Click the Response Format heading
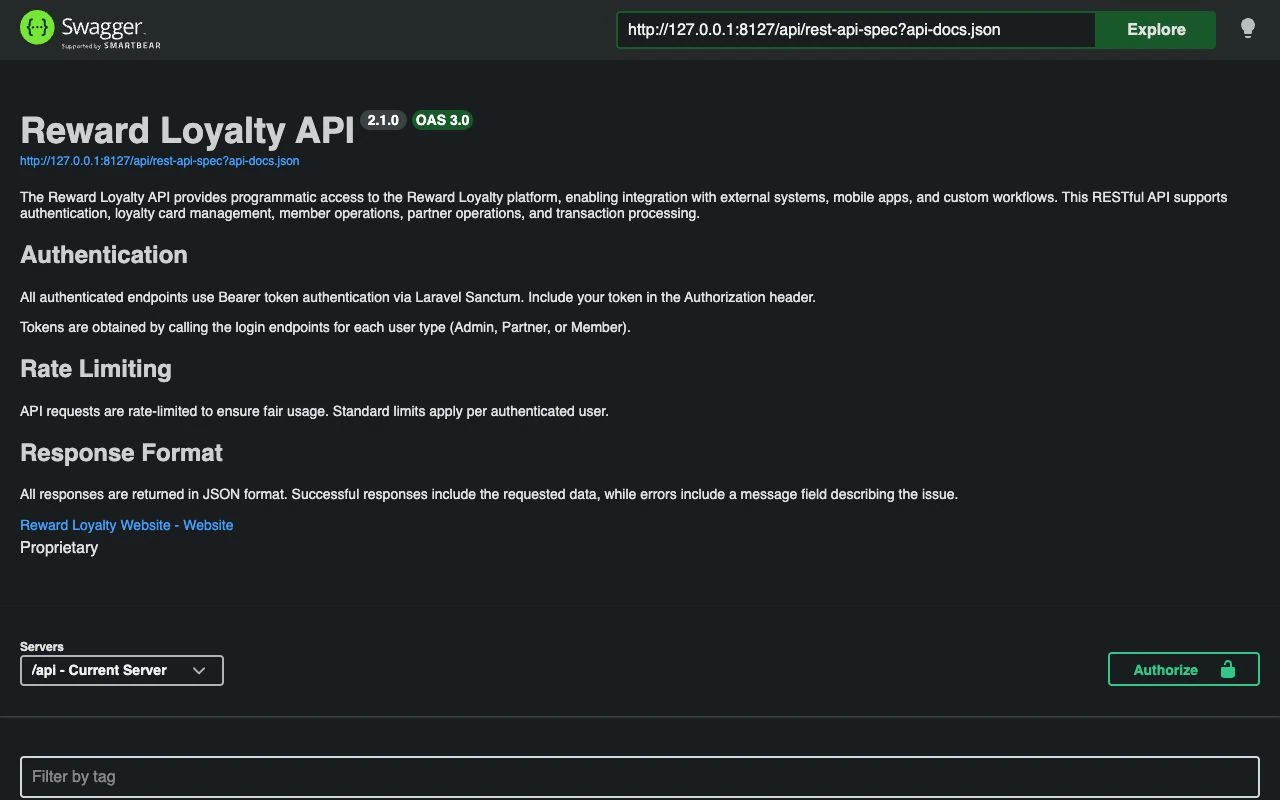The image size is (1280, 800). (x=121, y=453)
